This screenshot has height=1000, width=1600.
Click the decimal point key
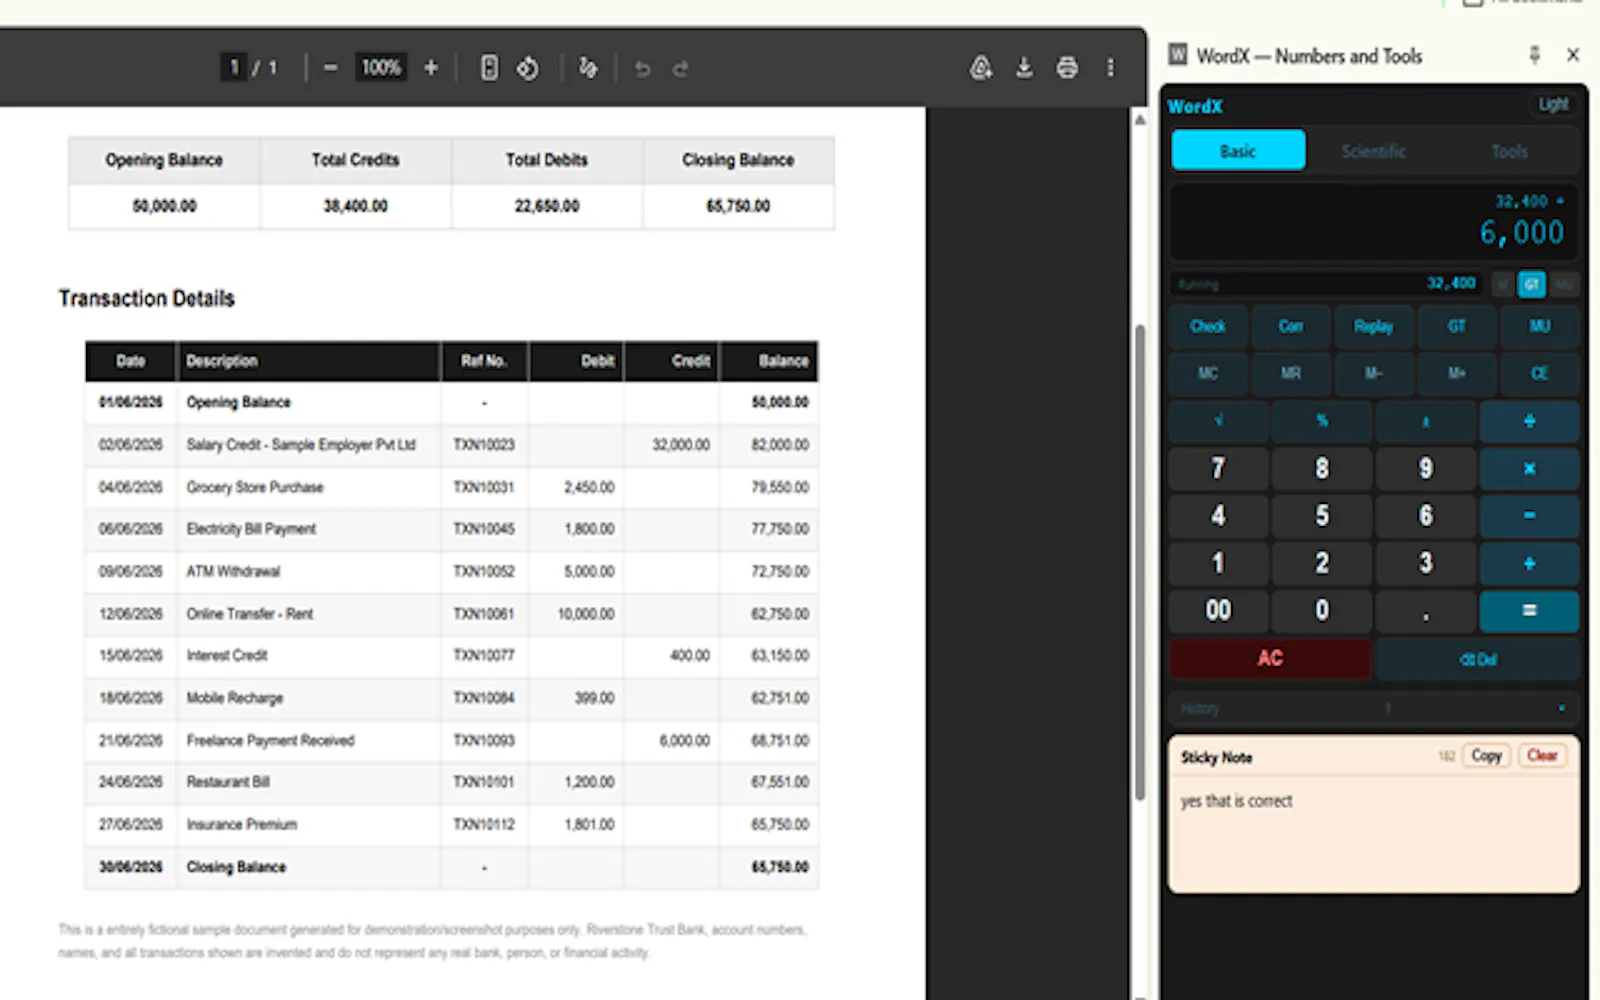click(1426, 611)
